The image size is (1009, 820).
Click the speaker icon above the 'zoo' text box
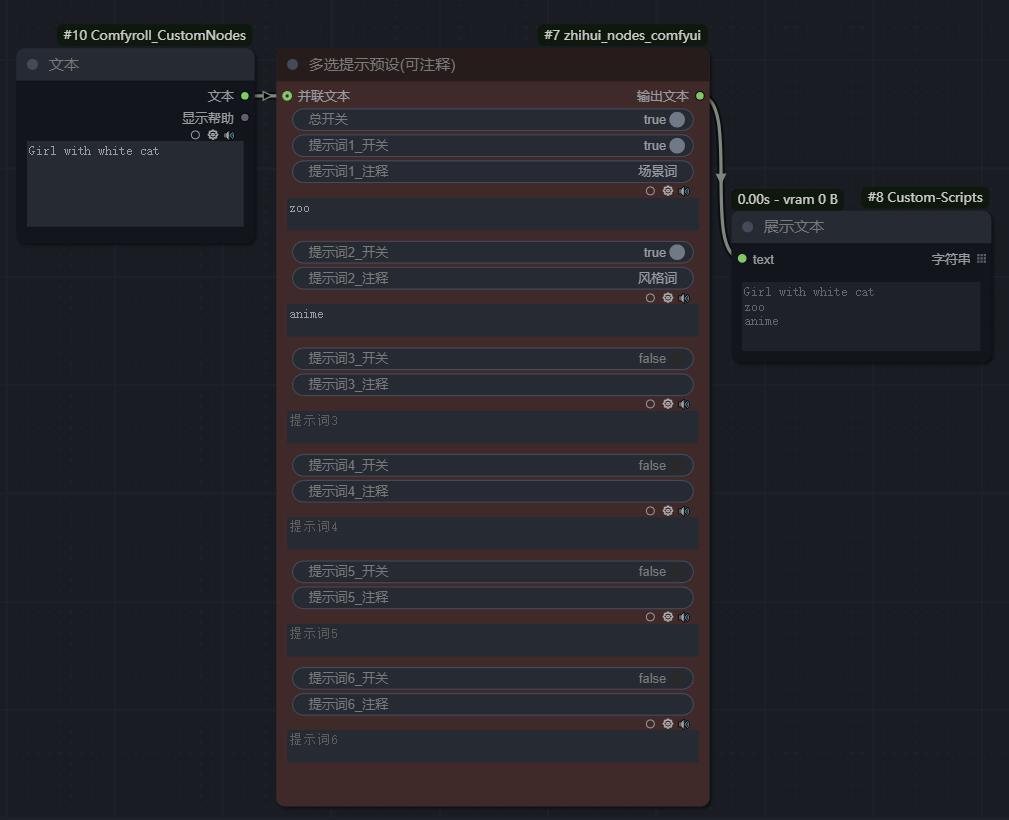pos(684,191)
